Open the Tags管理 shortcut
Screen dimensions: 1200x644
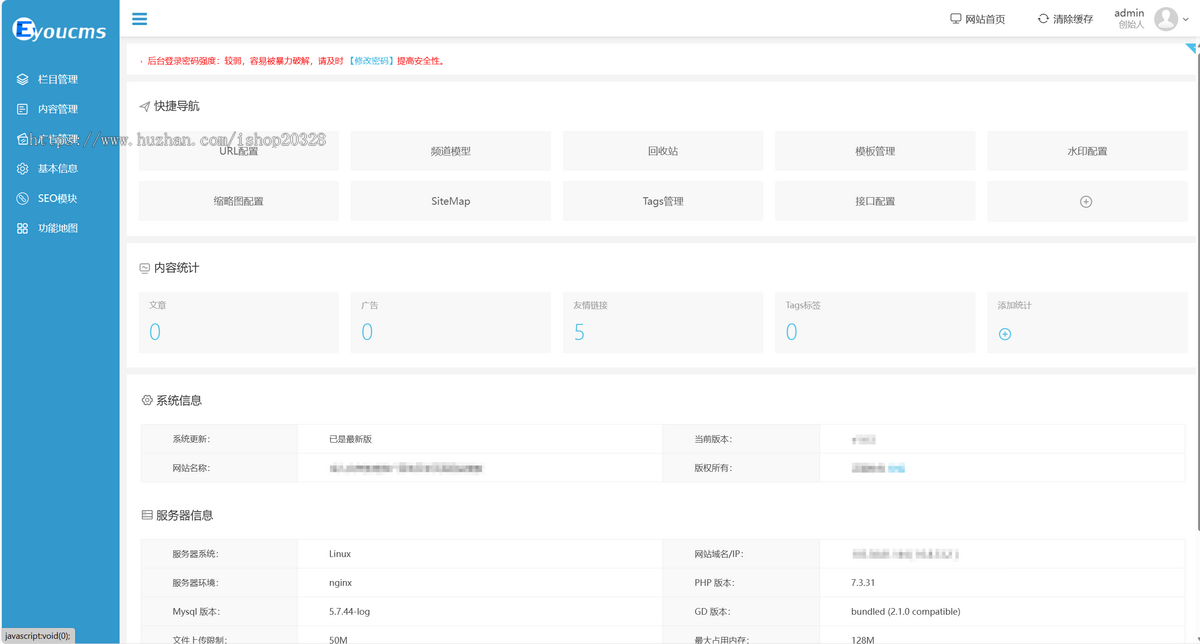663,201
